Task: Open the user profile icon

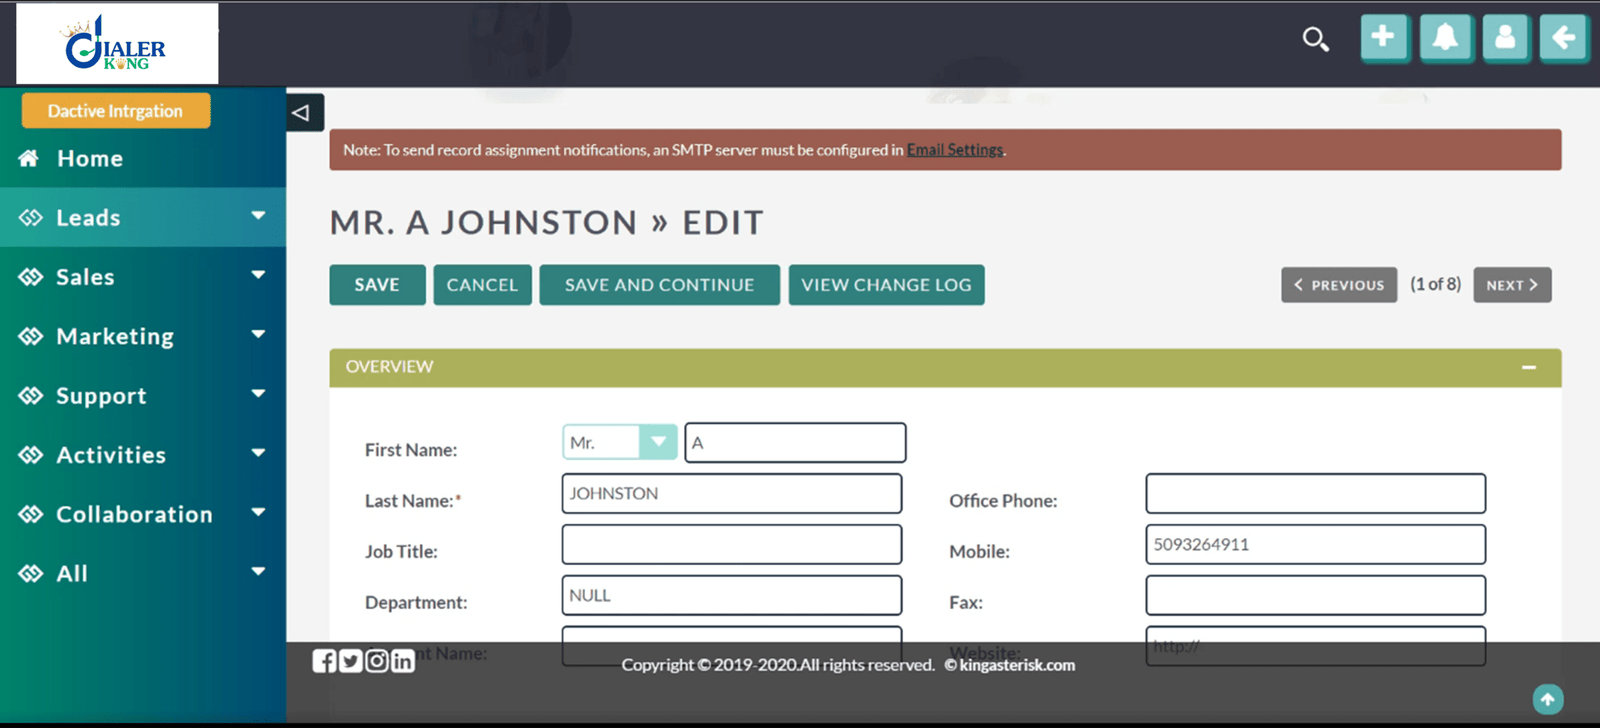Action: (x=1505, y=38)
